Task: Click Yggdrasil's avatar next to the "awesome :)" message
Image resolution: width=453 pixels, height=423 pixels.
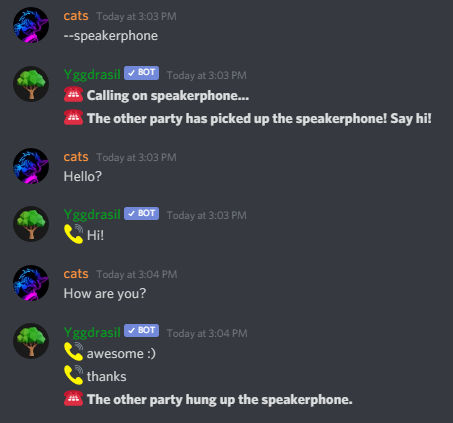Action: pyautogui.click(x=31, y=341)
